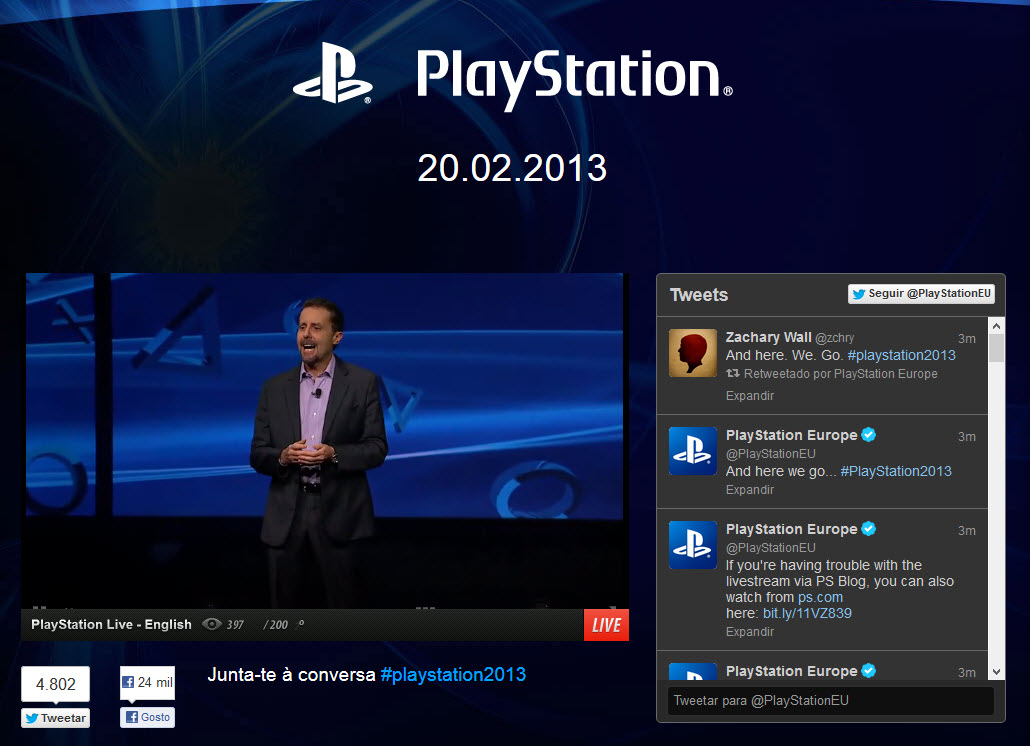1030x746 pixels.
Task: Follow @PlayStationEU with the Seguir button
Action: tap(921, 294)
